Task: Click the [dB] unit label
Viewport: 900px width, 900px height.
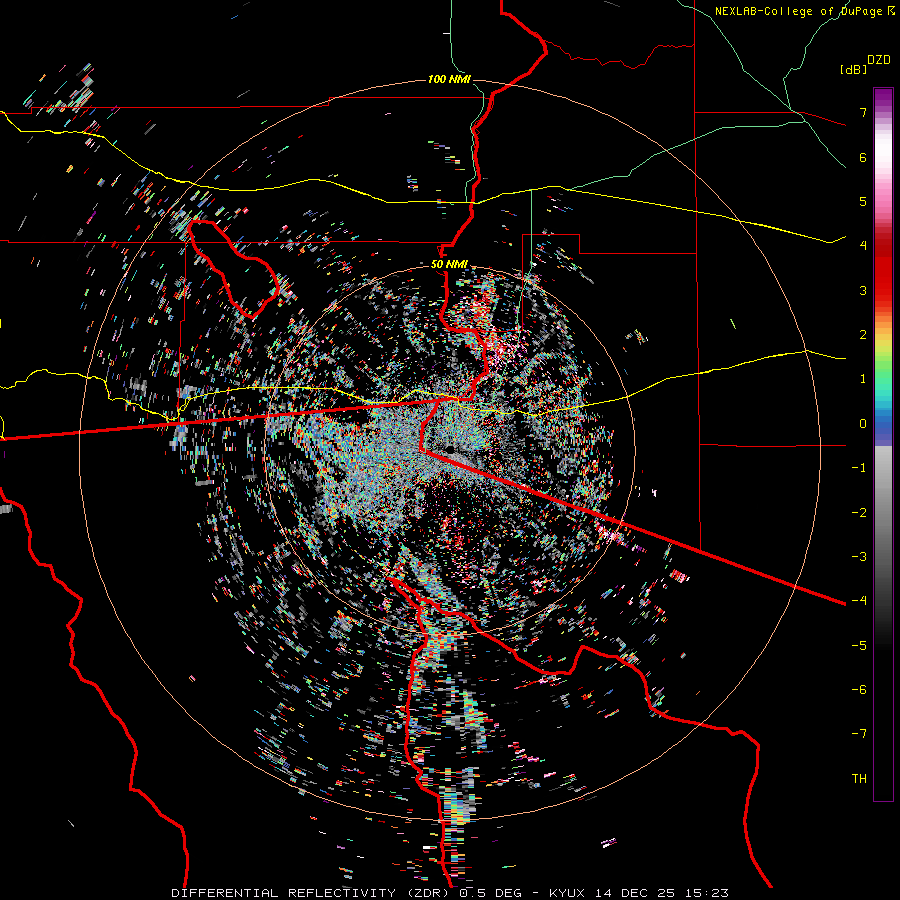Action: (853, 69)
